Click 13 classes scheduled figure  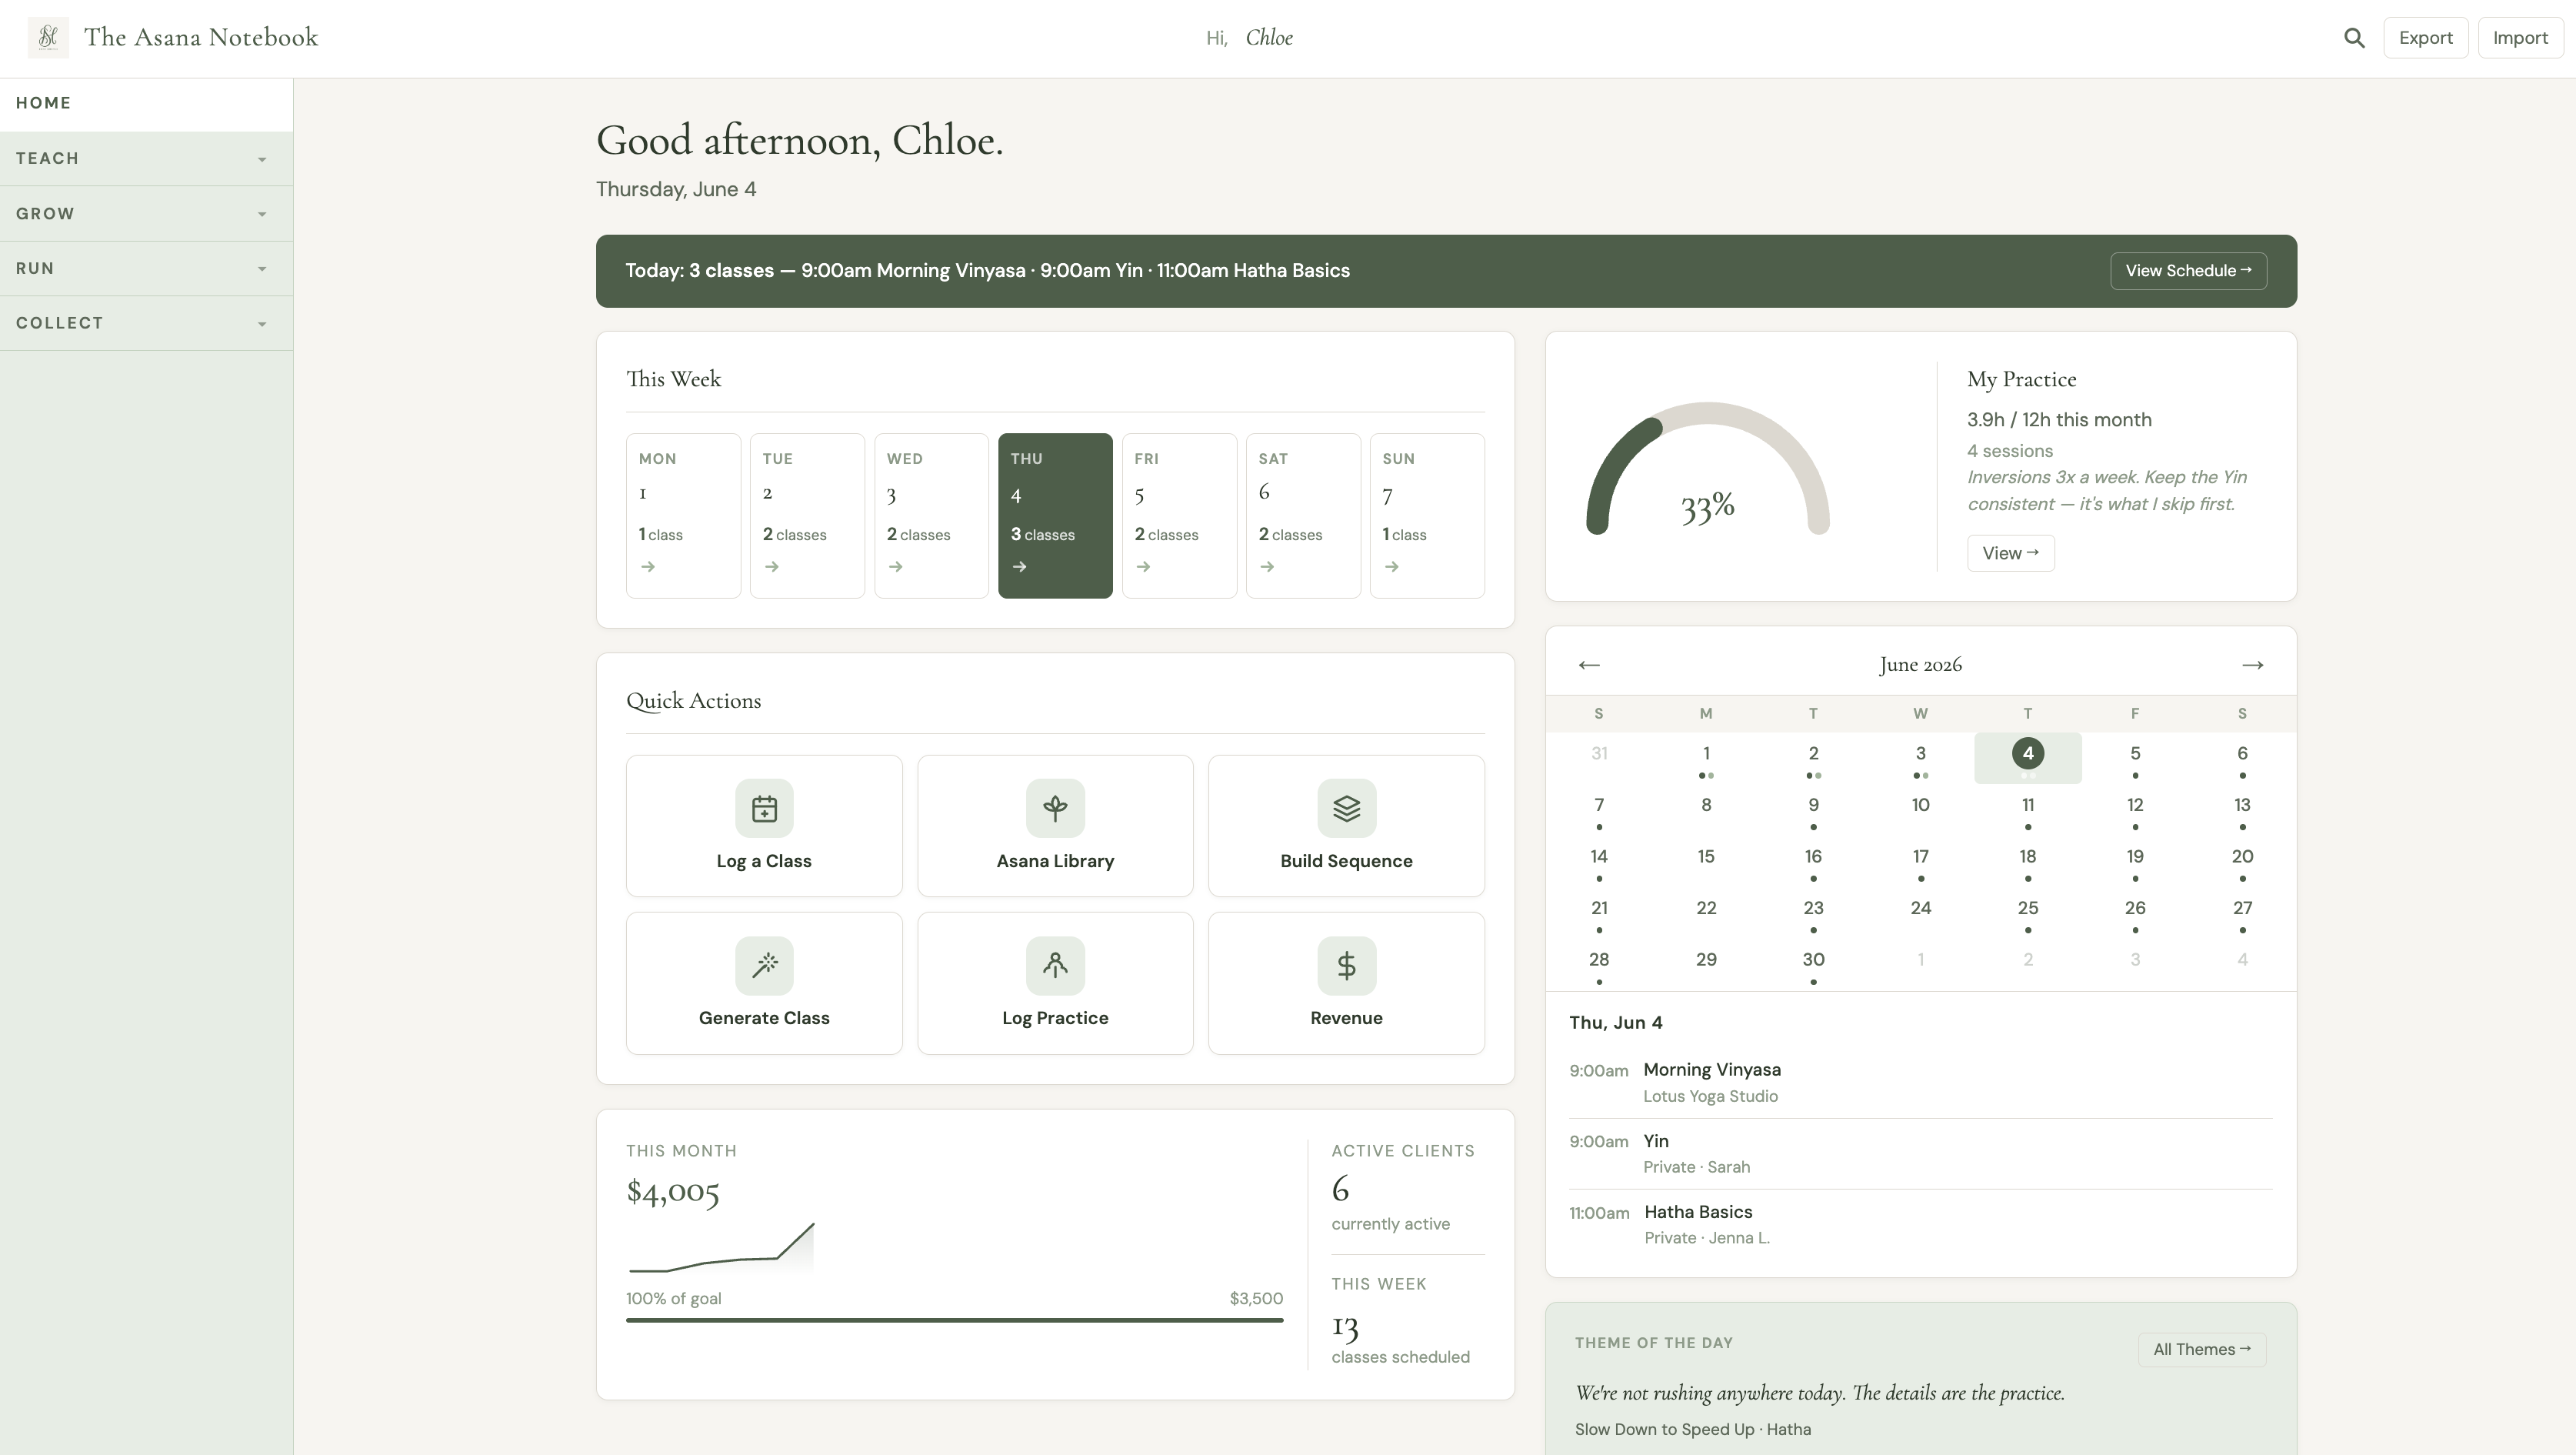pos(1345,1327)
